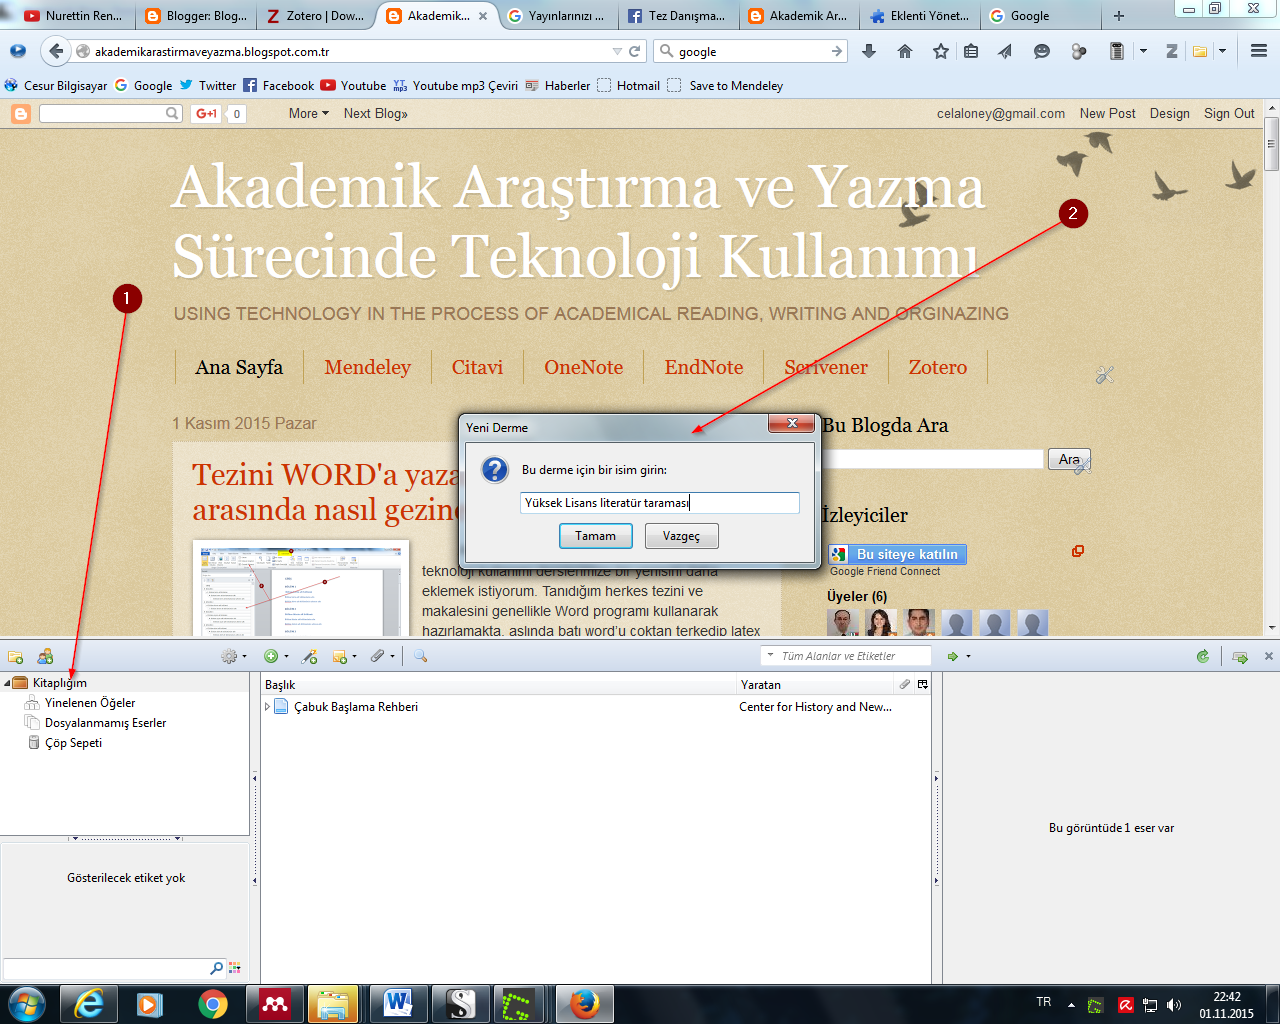Image resolution: width=1280 pixels, height=1024 pixels.
Task: Open Mendeley from the Windows taskbar
Action: 274,1004
